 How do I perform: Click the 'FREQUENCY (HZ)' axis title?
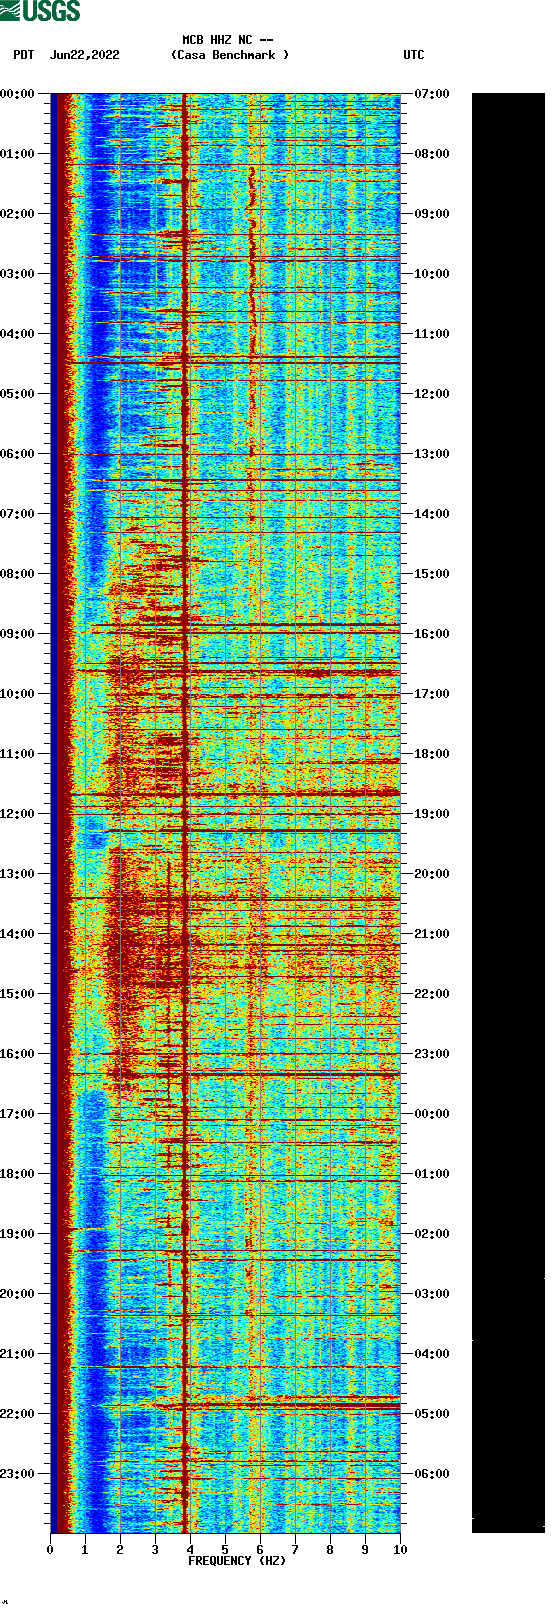pos(237,1561)
